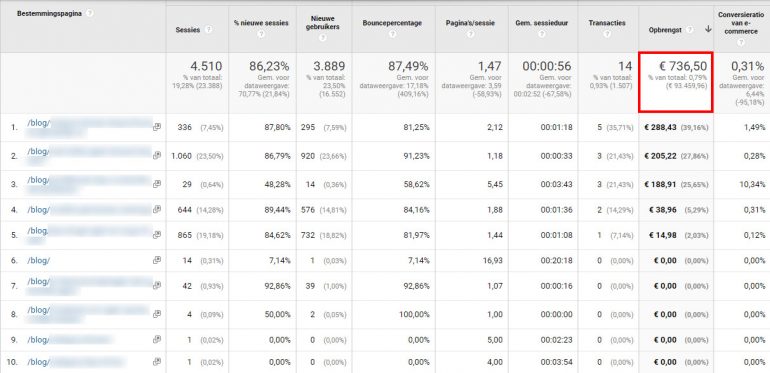This screenshot has width=770, height=373.
Task: Select total conversion rate 0,31% summary
Action: coord(747,66)
